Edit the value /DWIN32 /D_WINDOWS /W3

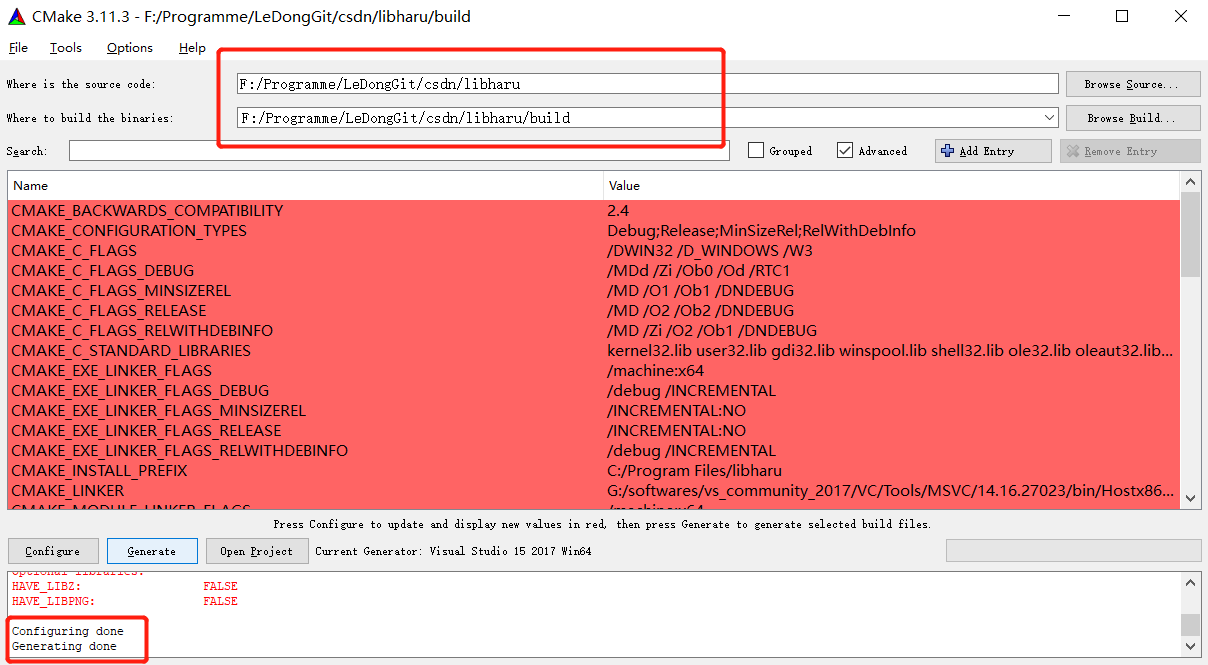(710, 251)
